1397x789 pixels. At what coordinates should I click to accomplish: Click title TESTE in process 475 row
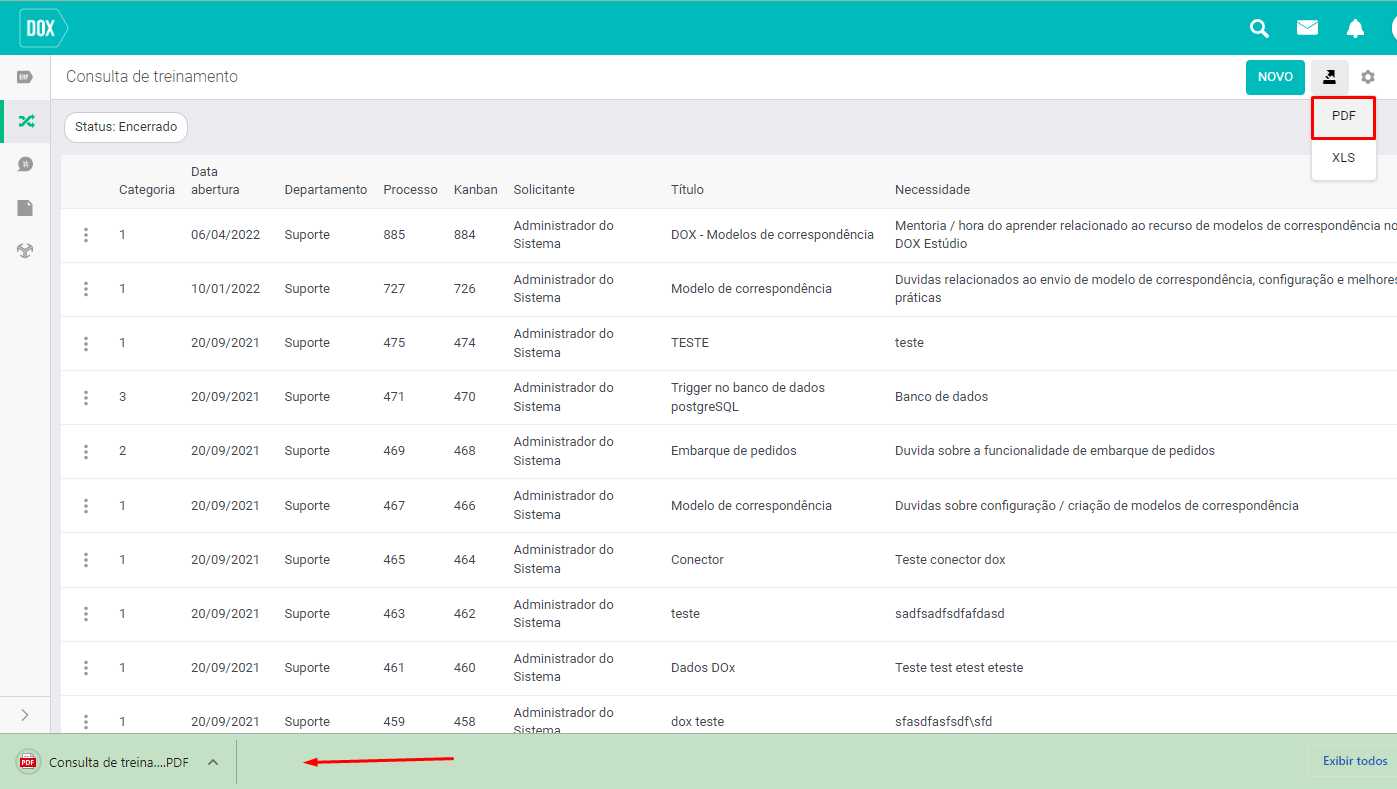coord(690,343)
